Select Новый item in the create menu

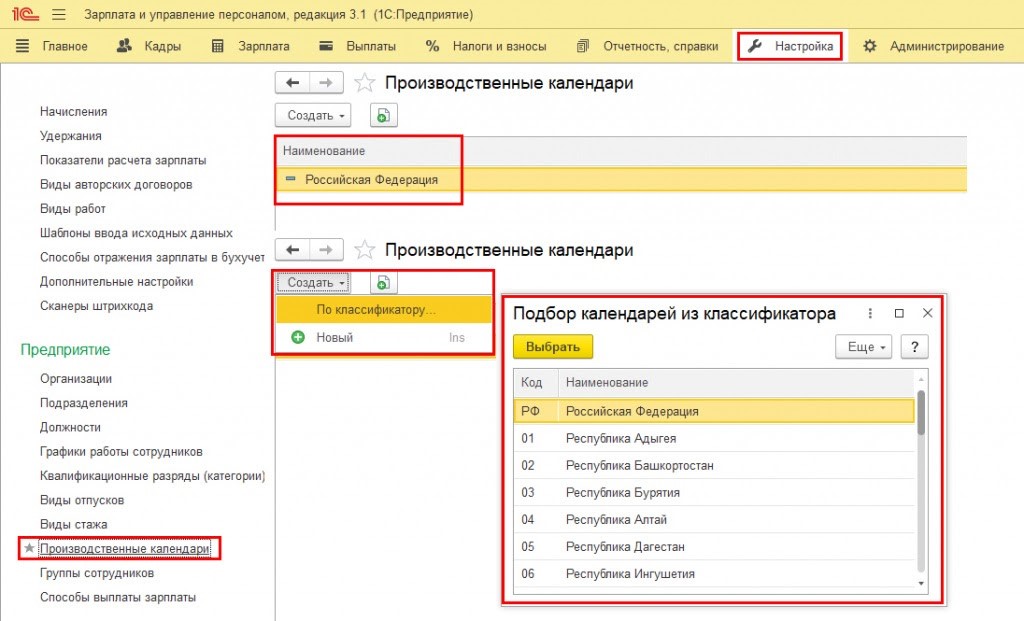coord(334,338)
